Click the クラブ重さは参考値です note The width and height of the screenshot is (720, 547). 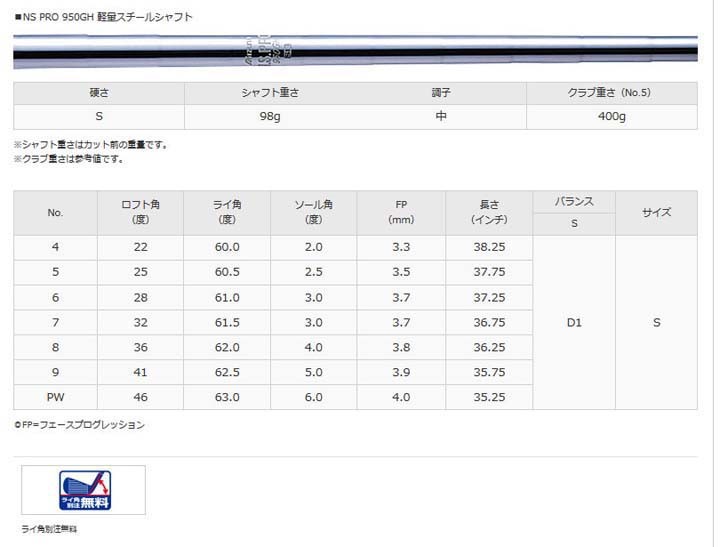(69, 159)
